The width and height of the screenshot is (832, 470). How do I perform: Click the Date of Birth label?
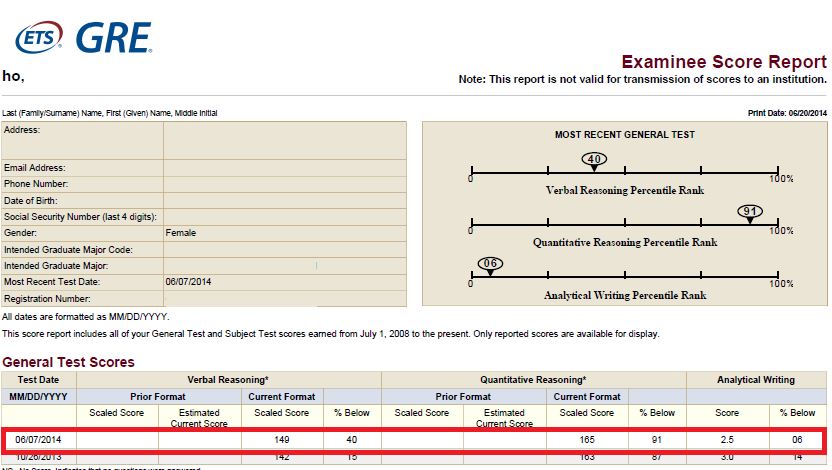tap(31, 201)
